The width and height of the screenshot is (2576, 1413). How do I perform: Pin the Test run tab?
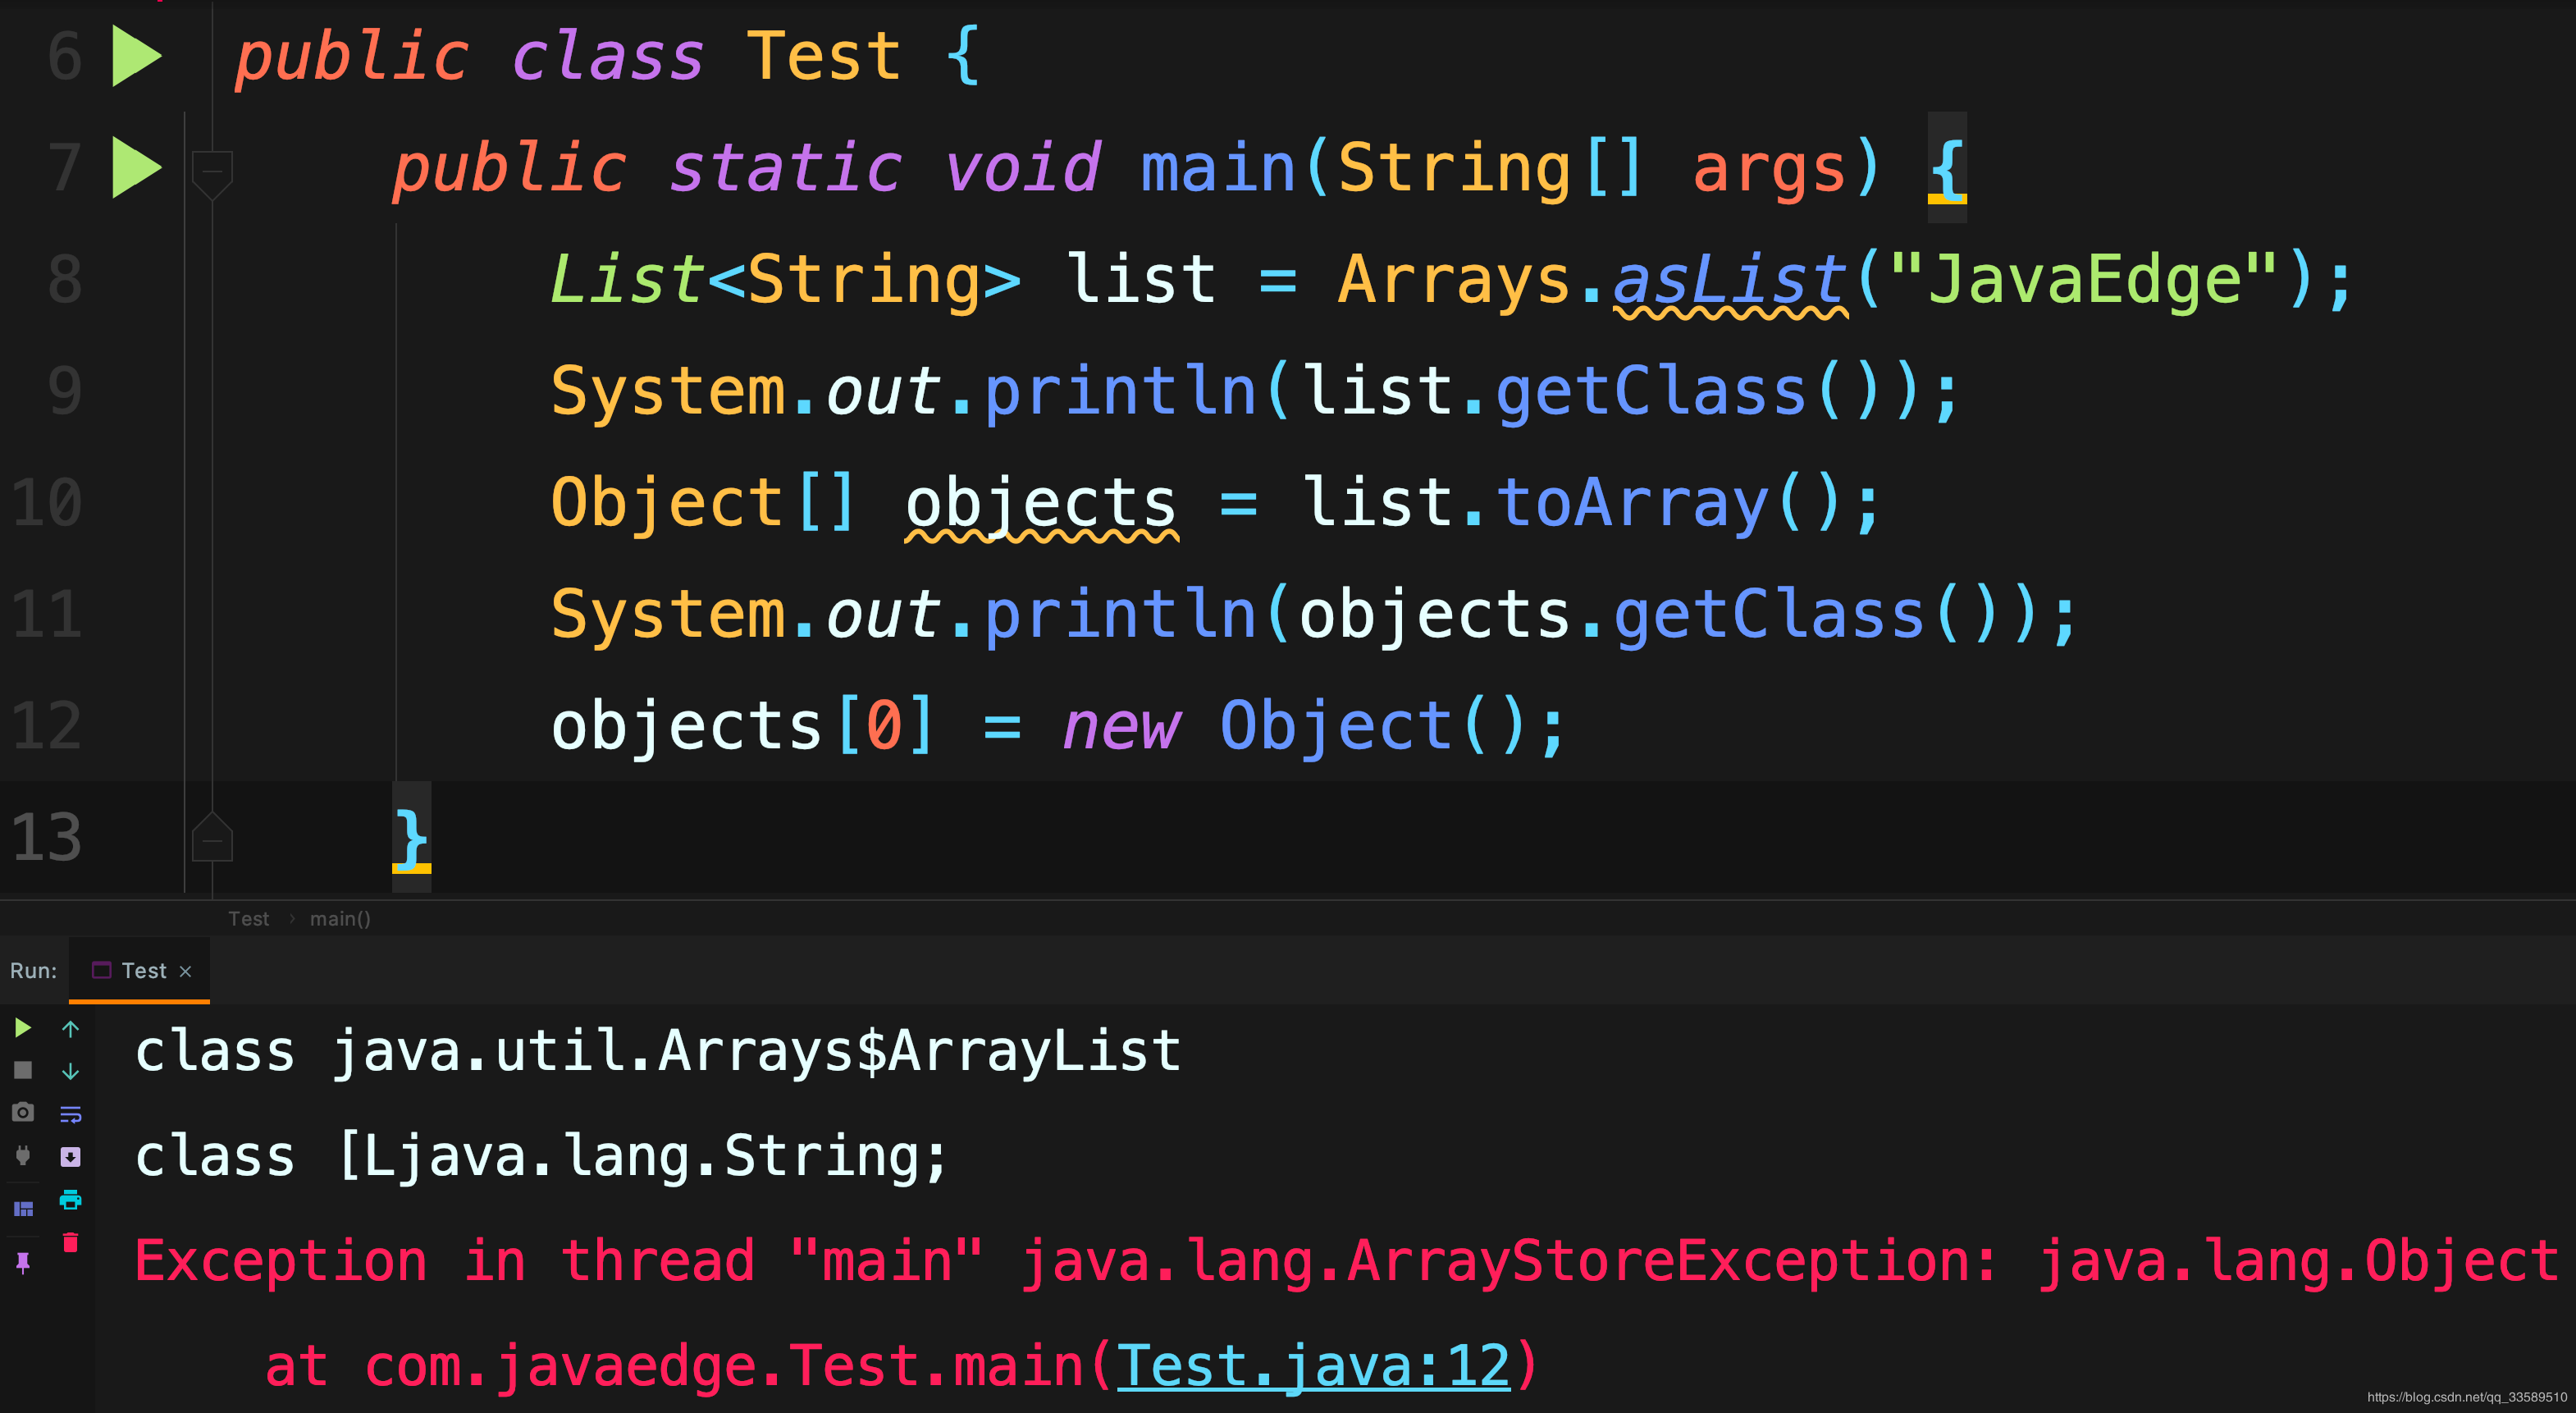pos(22,1263)
